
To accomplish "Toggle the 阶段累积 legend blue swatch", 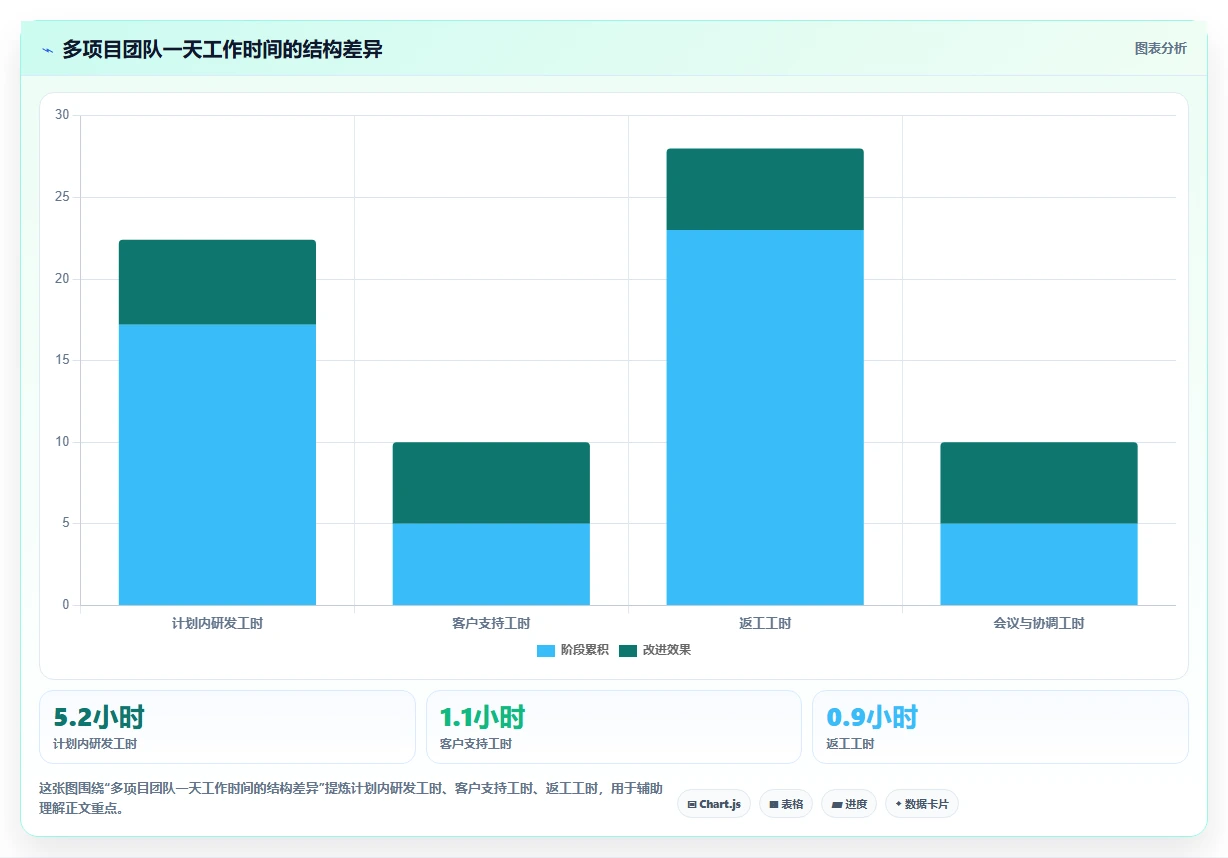I will tap(545, 651).
